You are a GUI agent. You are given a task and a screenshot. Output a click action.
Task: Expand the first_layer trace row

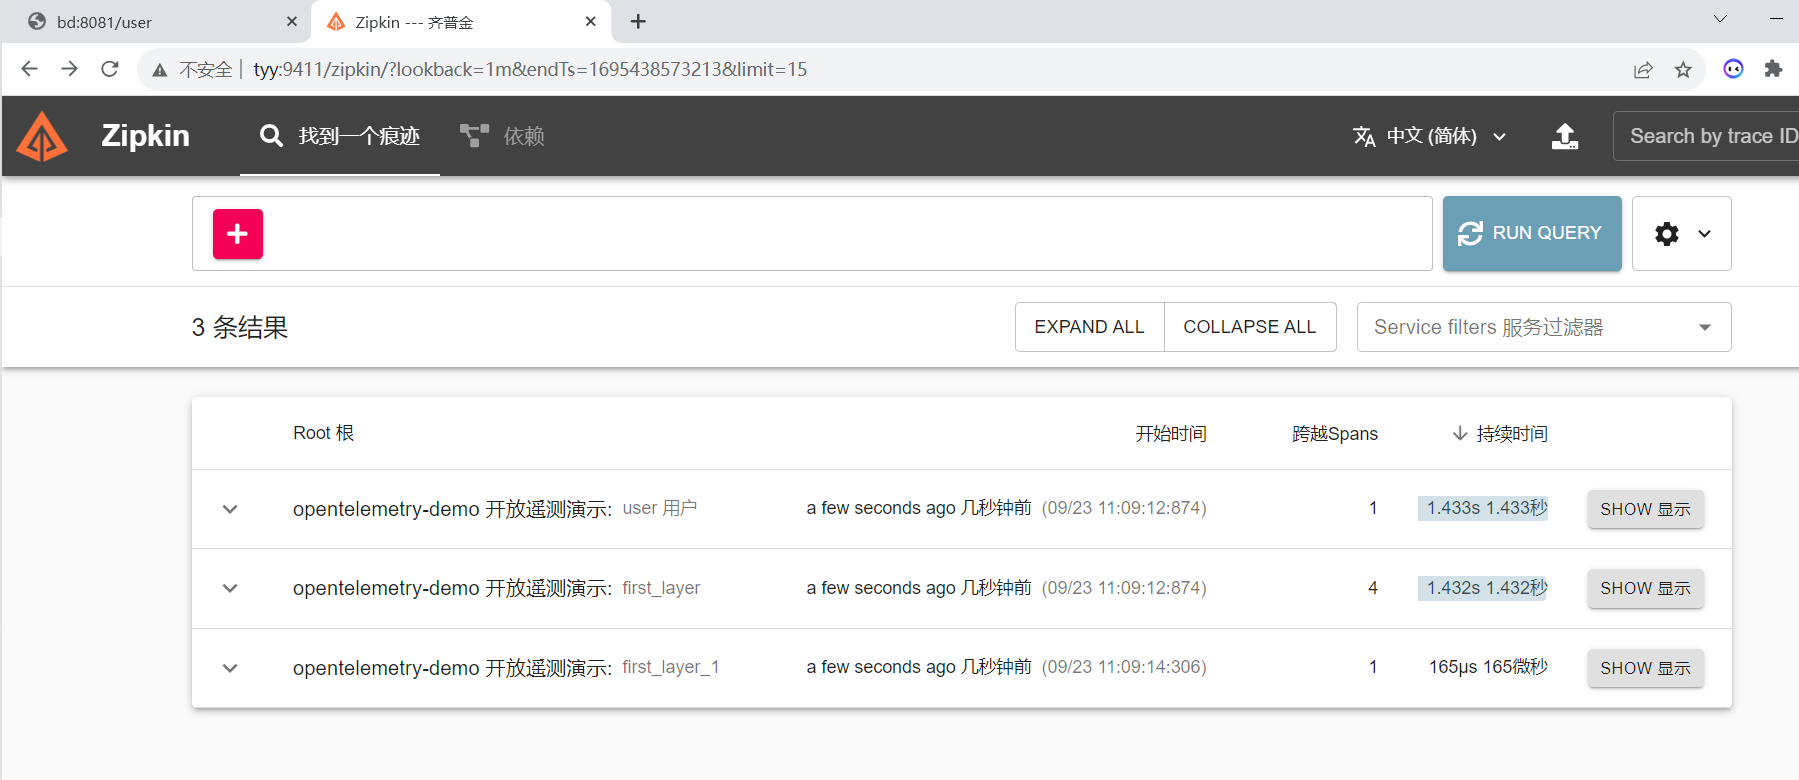click(x=230, y=588)
